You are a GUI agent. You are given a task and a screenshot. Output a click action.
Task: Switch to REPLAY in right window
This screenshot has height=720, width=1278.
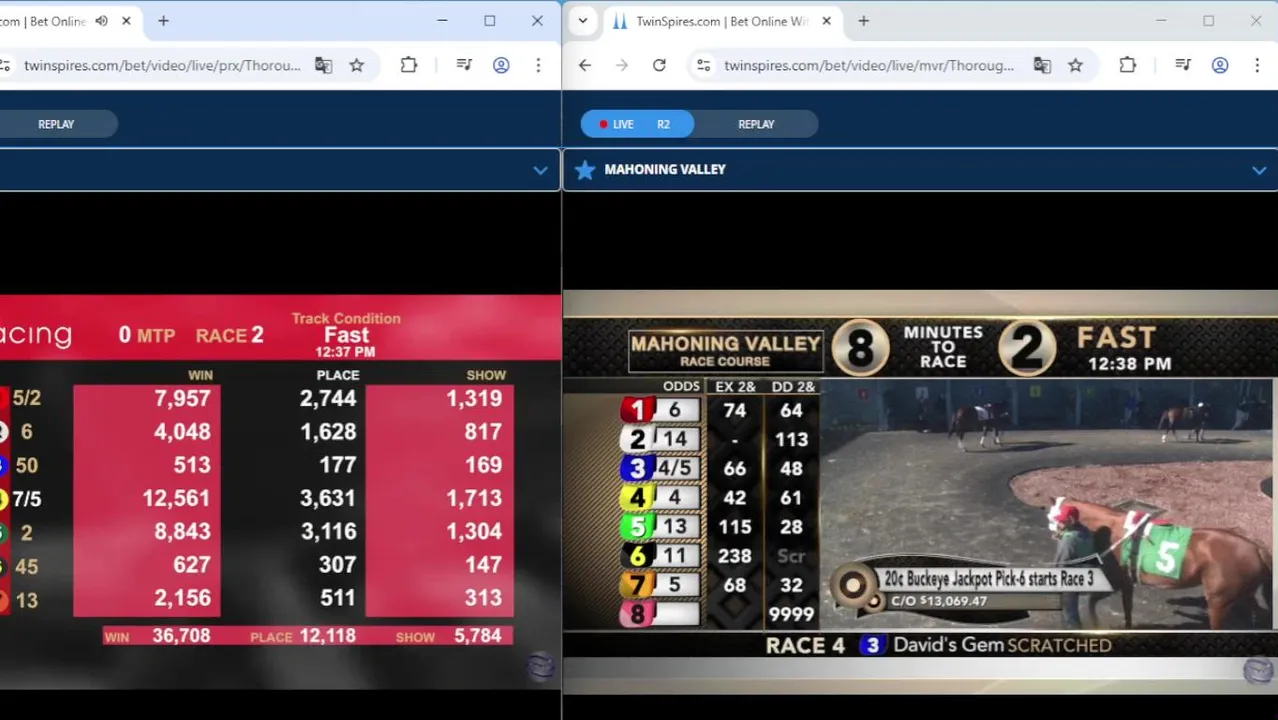(756, 124)
